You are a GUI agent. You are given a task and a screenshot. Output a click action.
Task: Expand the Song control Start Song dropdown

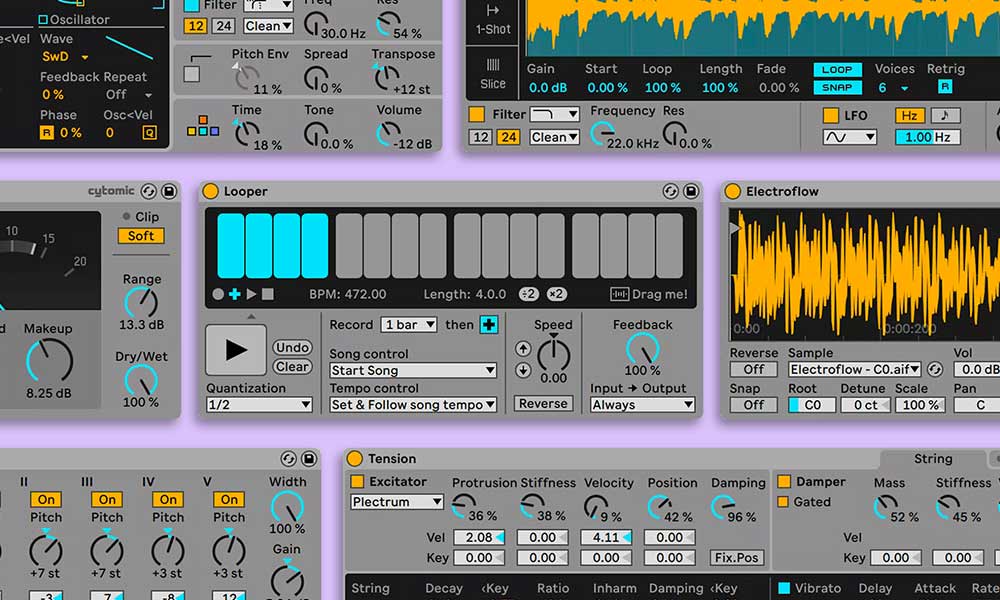(413, 371)
